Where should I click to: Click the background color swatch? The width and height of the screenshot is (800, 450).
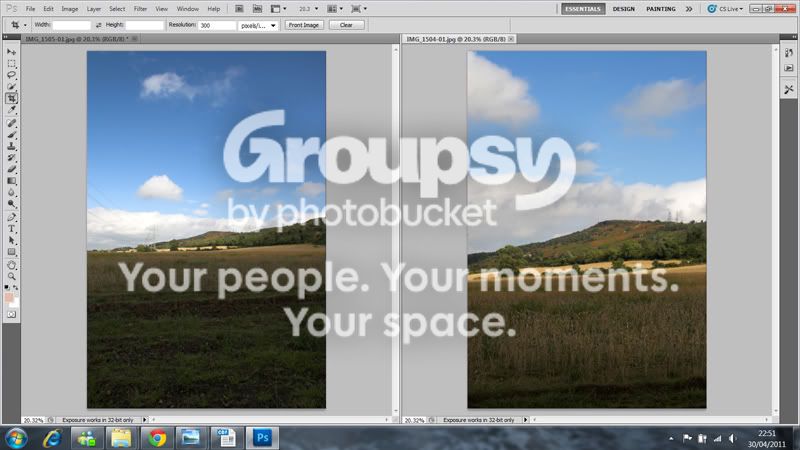[x=15, y=303]
